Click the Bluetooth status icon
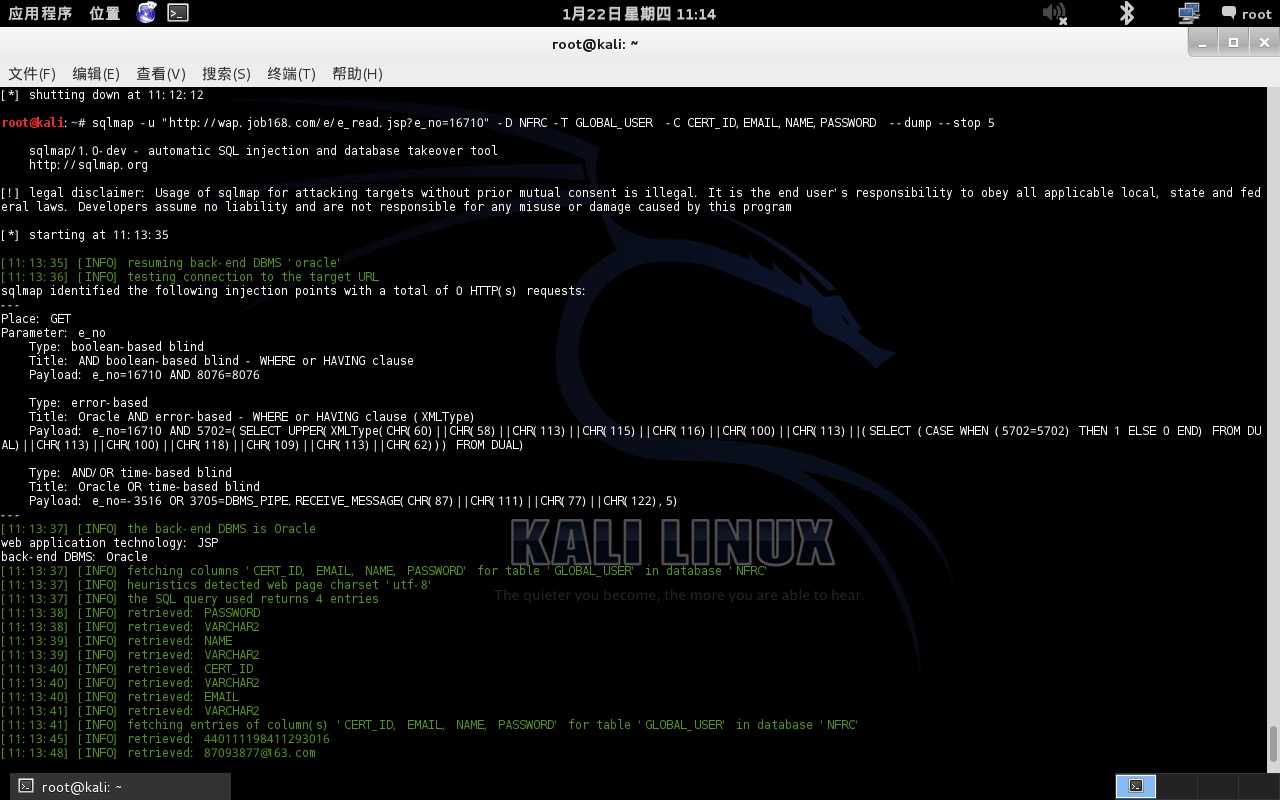The height and width of the screenshot is (800, 1280). click(x=1127, y=13)
